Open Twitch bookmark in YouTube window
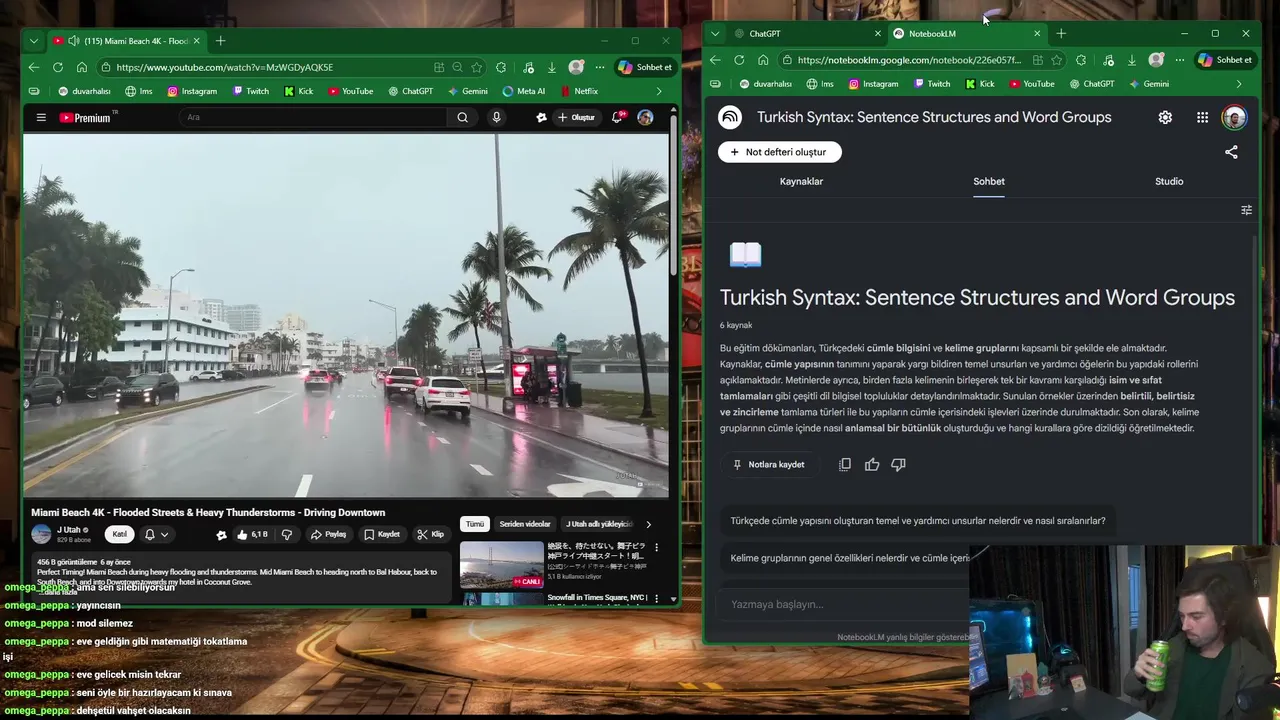This screenshot has height=720, width=1280. click(250, 91)
